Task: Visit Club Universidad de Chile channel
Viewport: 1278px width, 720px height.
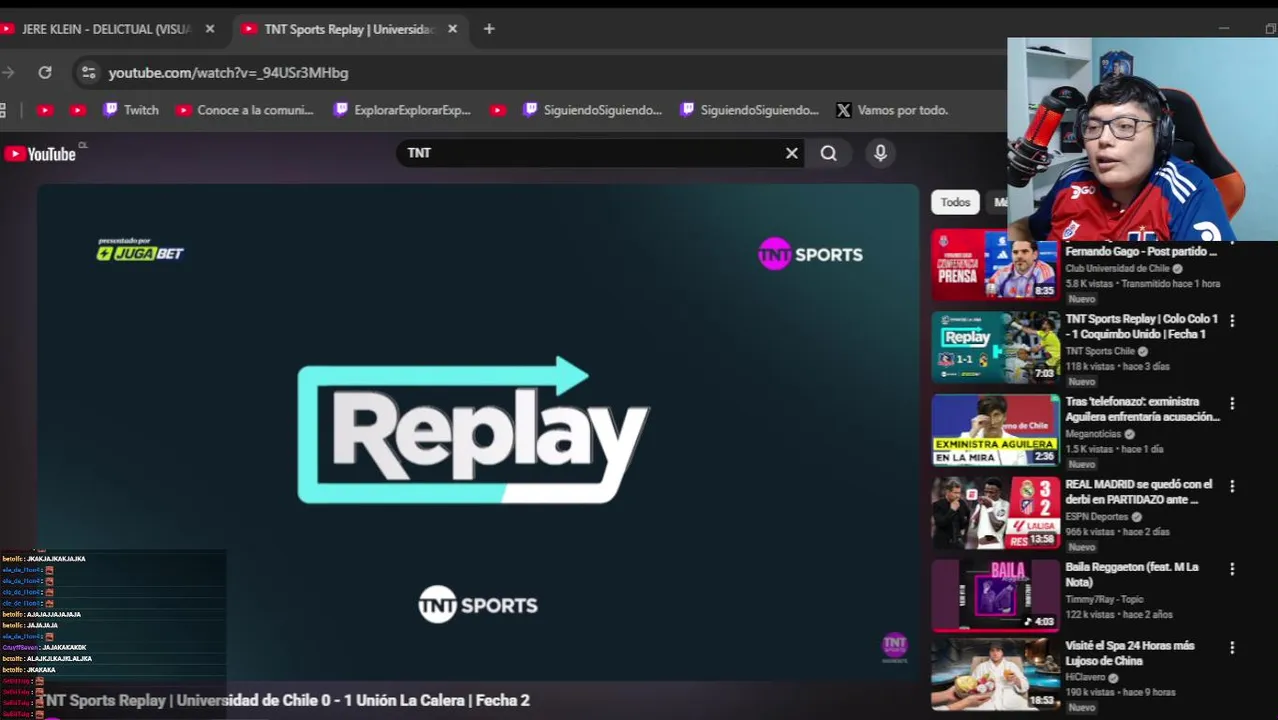Action: tap(1117, 268)
